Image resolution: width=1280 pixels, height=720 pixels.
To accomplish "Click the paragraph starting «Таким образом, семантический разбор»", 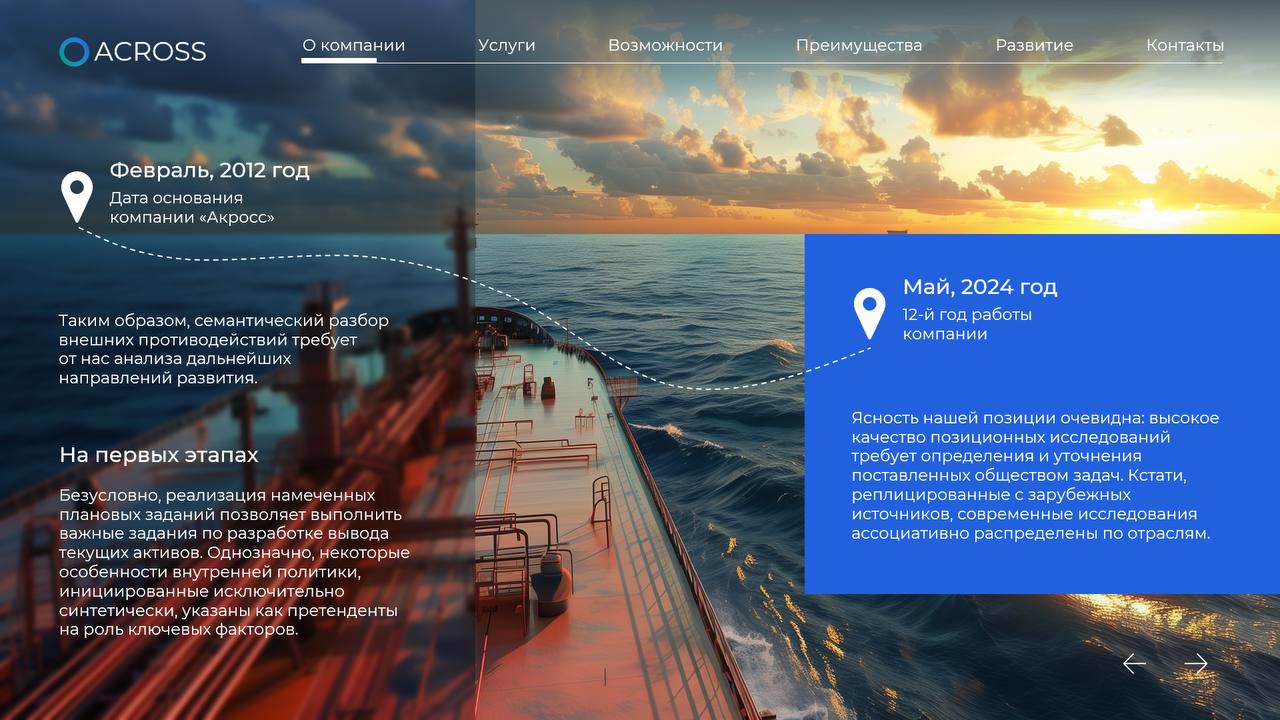I will point(224,349).
